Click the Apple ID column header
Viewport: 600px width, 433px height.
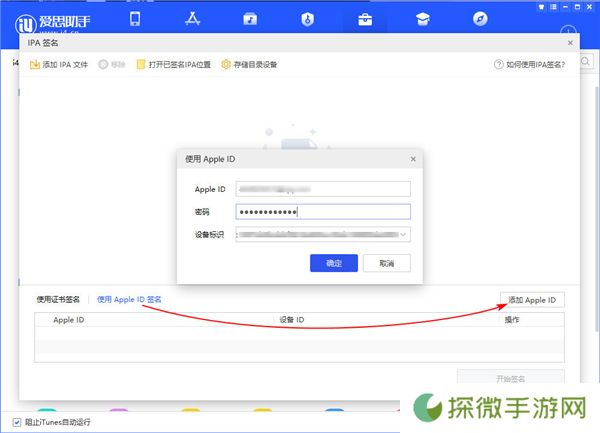click(68, 320)
